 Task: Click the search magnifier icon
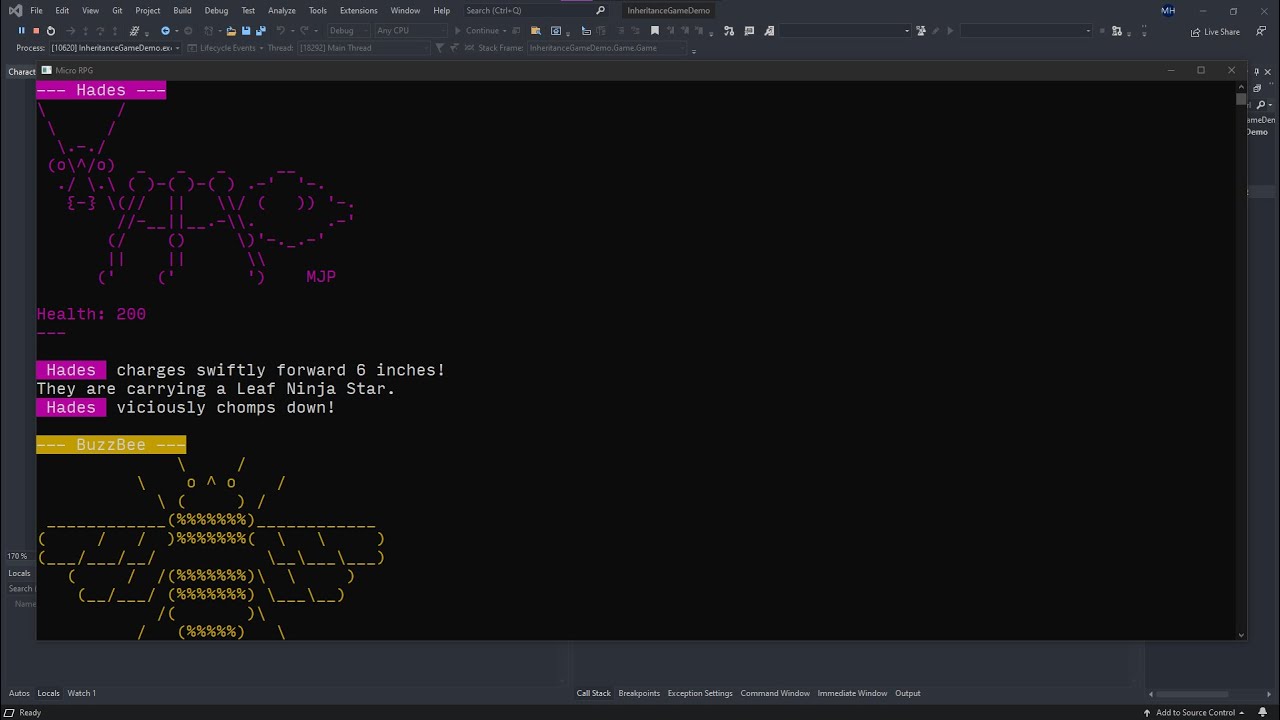600,10
